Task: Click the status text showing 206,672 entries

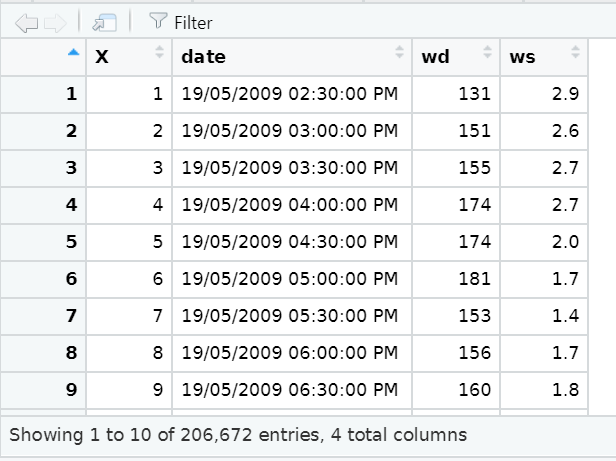Action: (x=237, y=435)
